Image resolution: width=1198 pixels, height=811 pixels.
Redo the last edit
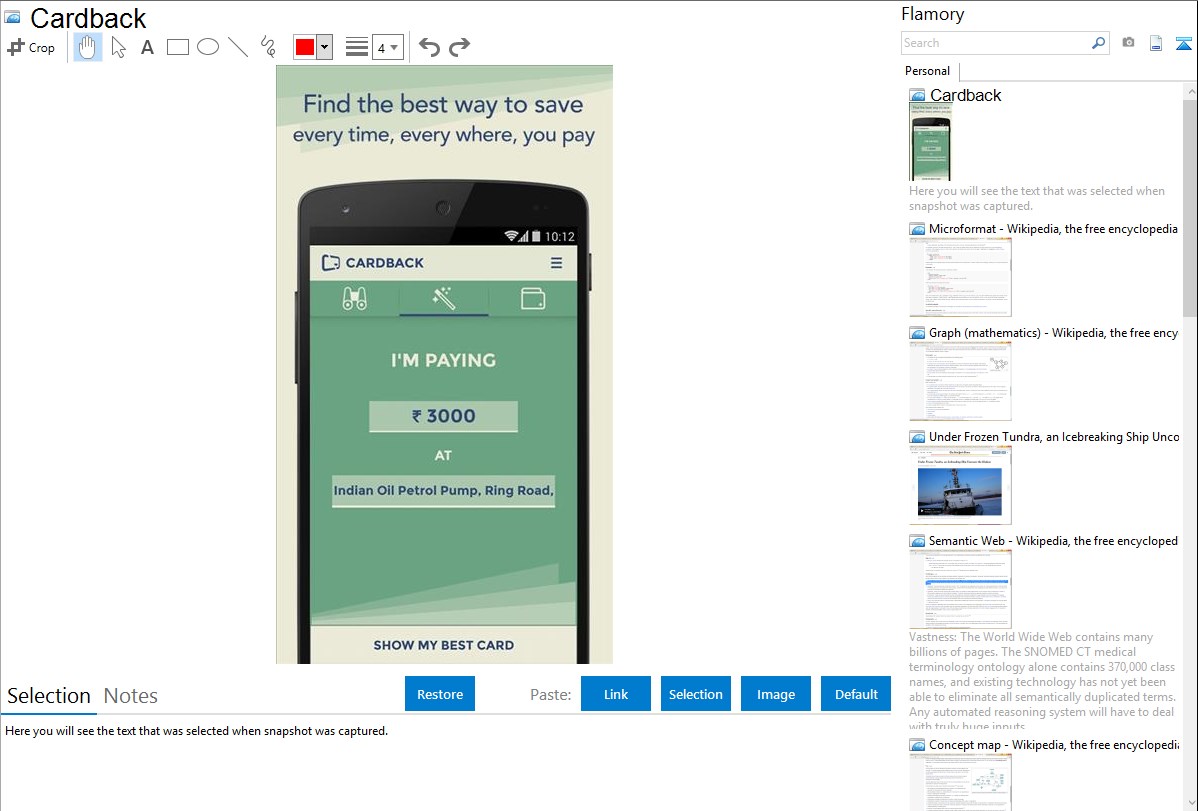click(459, 47)
